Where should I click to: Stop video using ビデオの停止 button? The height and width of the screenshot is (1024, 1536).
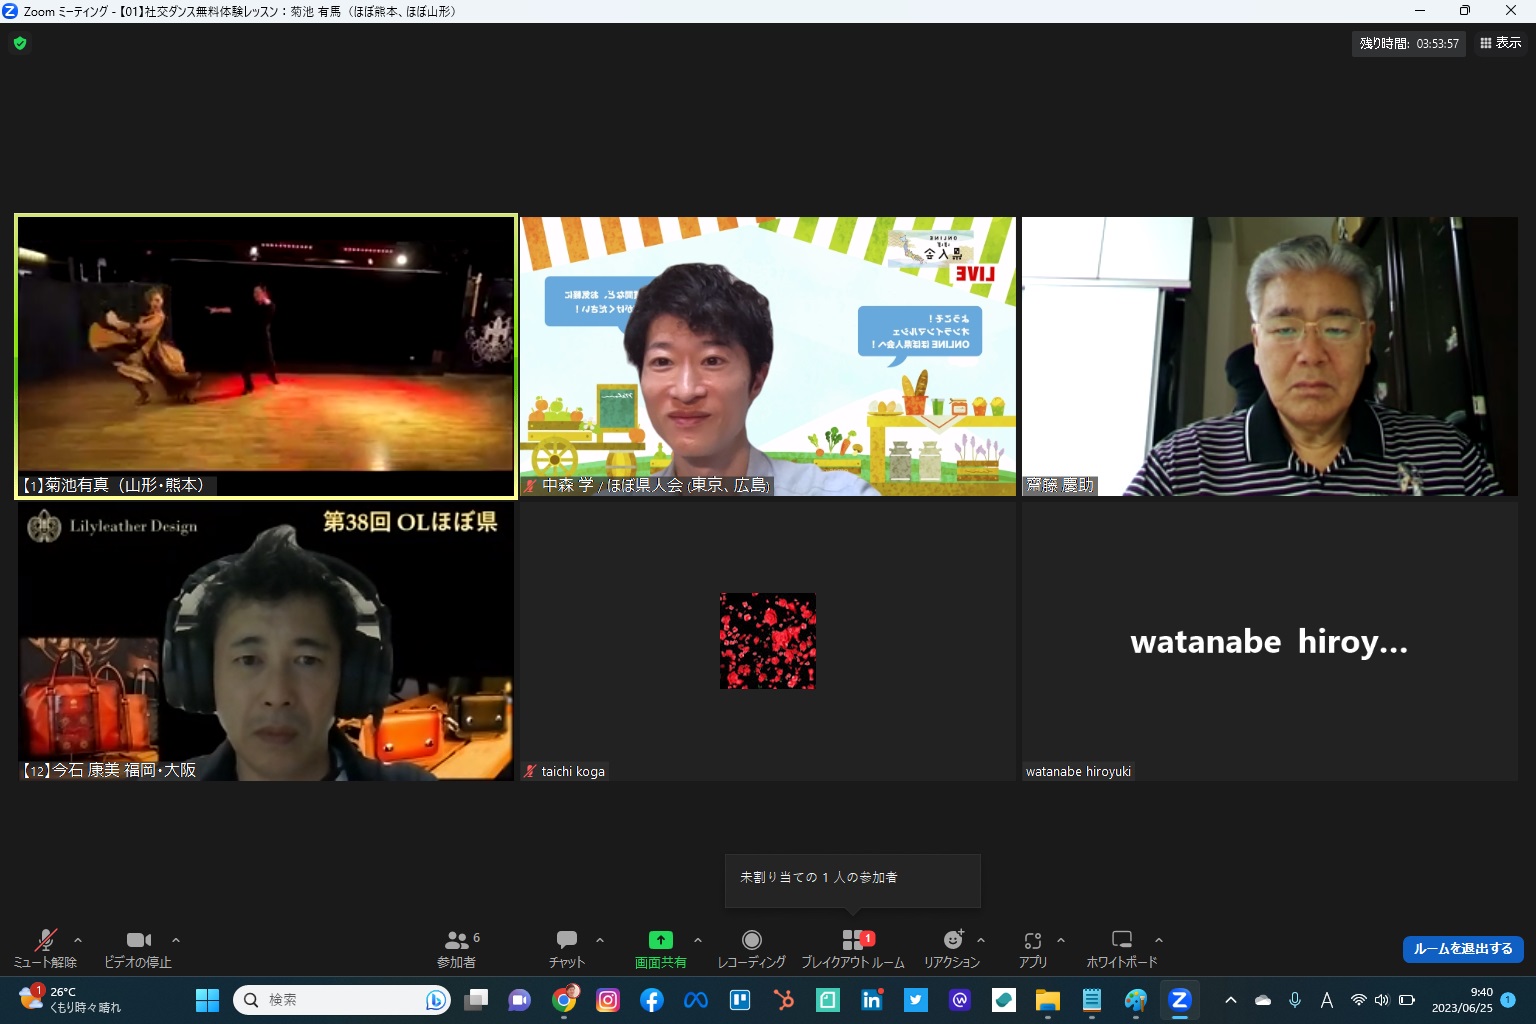point(138,947)
